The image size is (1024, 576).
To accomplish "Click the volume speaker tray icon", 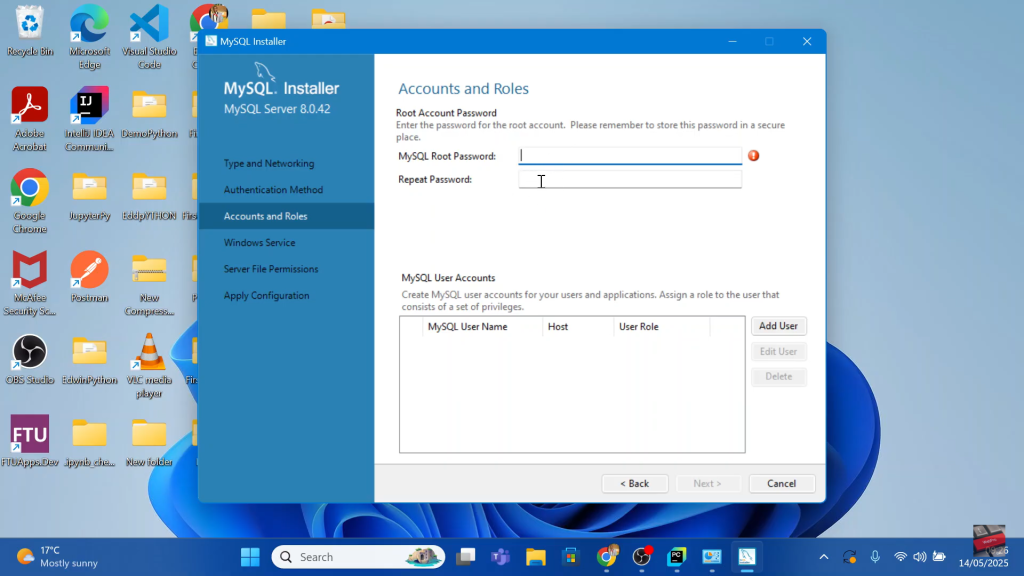I will point(920,557).
